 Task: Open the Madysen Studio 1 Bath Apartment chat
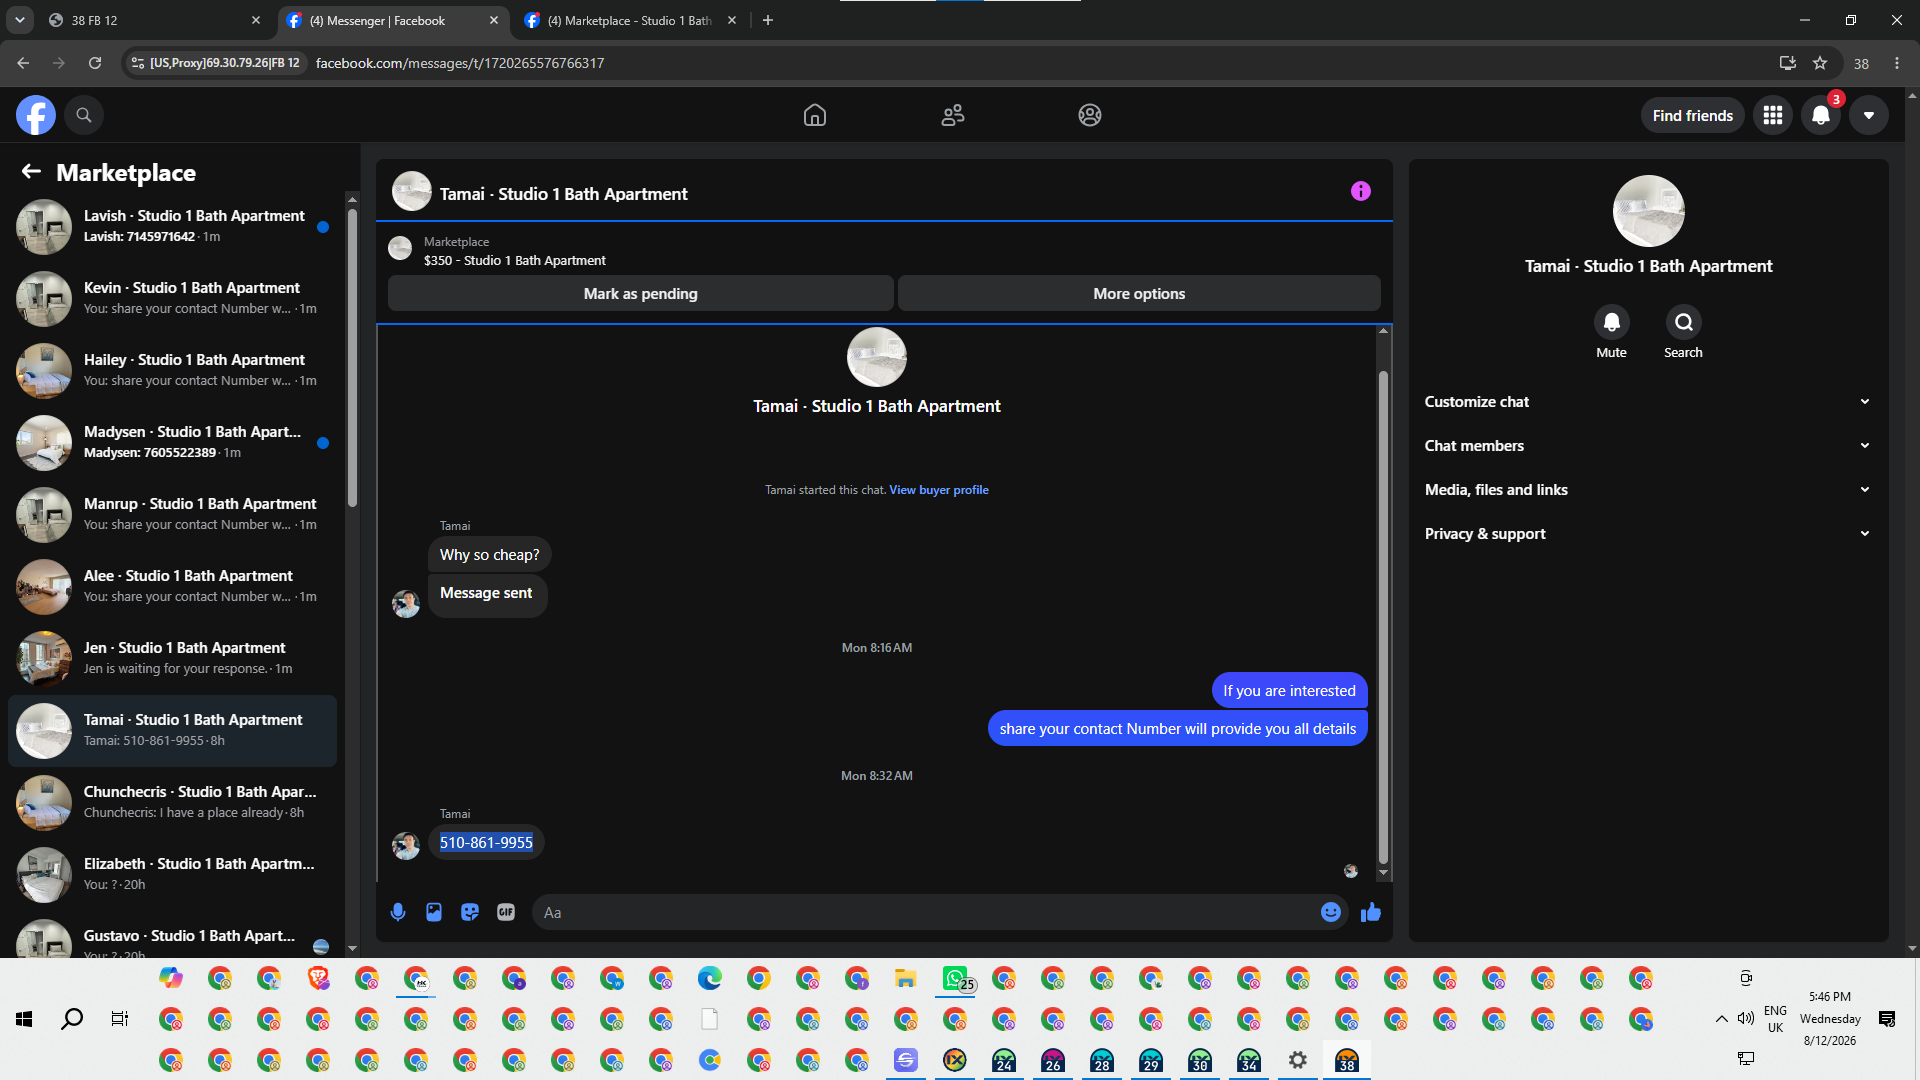(172, 442)
